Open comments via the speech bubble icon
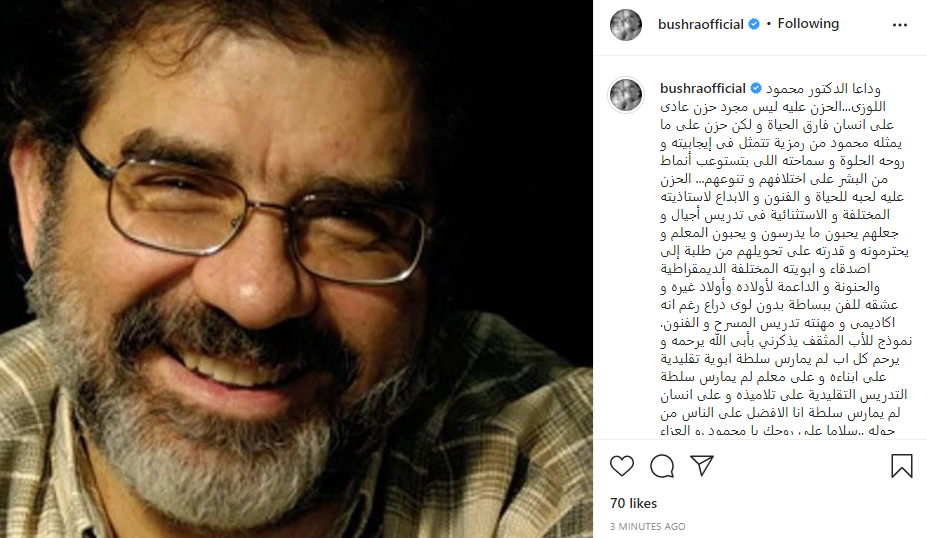Image resolution: width=927 pixels, height=538 pixels. pos(662,466)
